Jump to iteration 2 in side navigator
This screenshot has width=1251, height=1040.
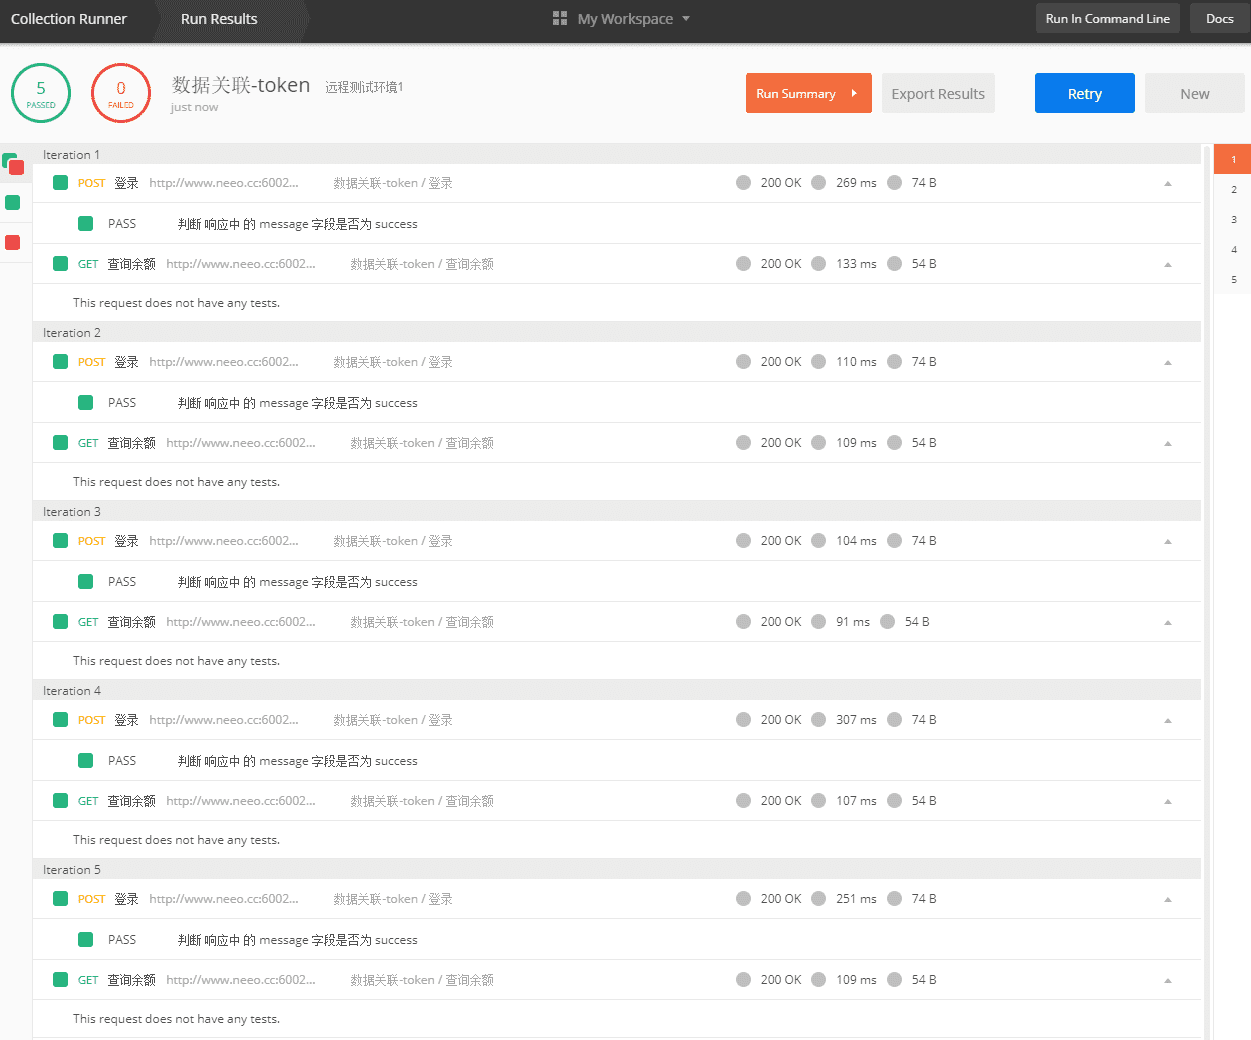tap(1233, 190)
